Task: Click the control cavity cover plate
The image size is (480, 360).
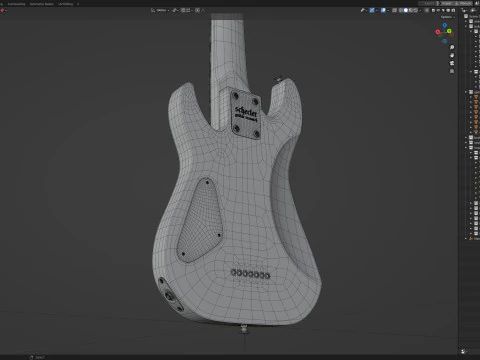Action: [199, 220]
